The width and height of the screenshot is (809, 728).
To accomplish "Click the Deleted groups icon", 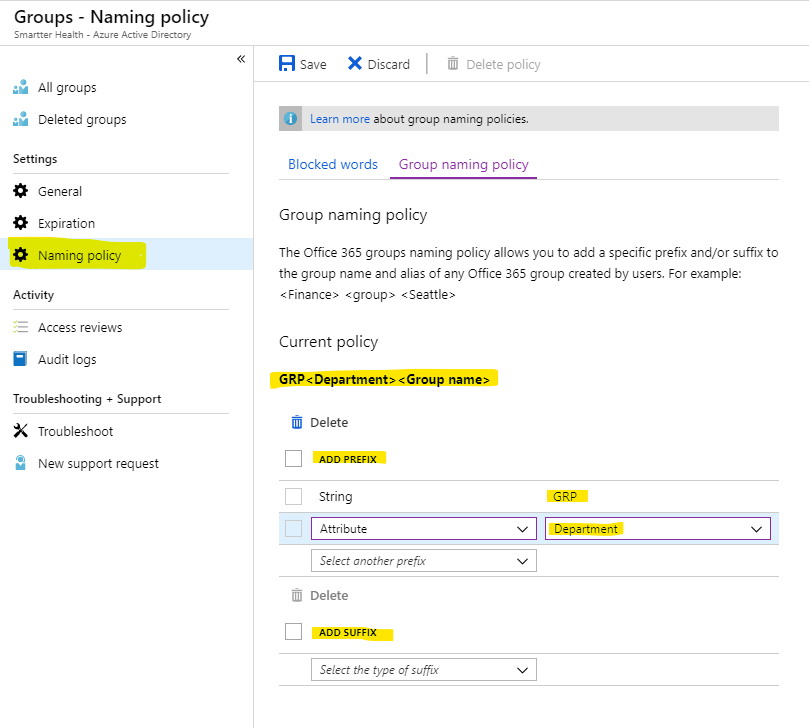I will [x=21, y=119].
